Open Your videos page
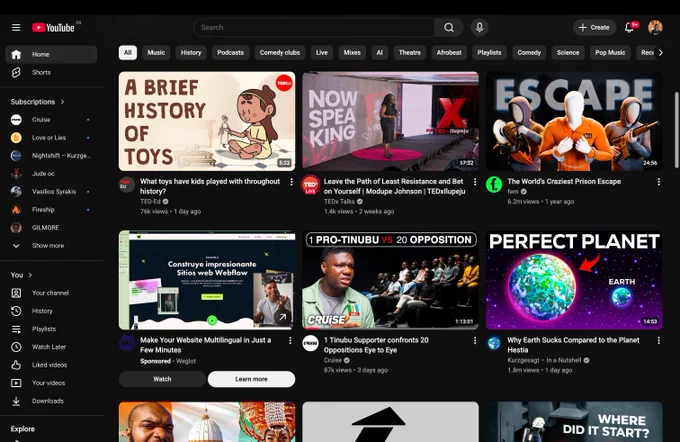 [x=51, y=383]
